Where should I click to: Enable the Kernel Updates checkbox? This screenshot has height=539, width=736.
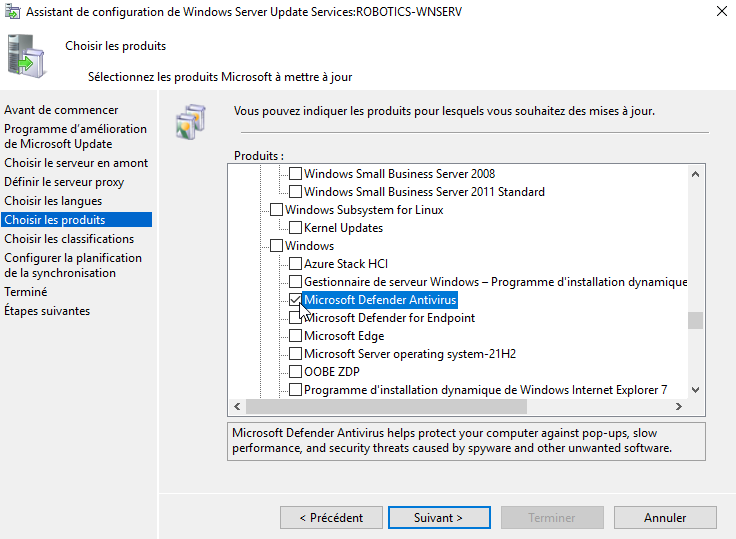click(295, 228)
